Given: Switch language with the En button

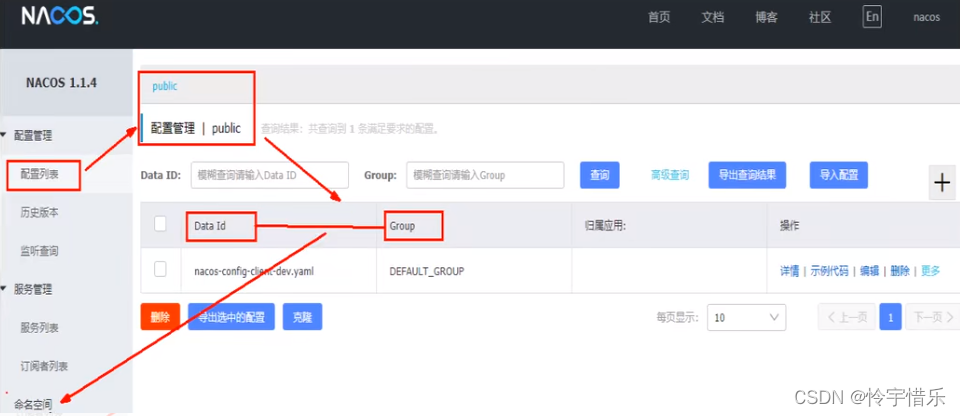Looking at the screenshot, I should (872, 17).
